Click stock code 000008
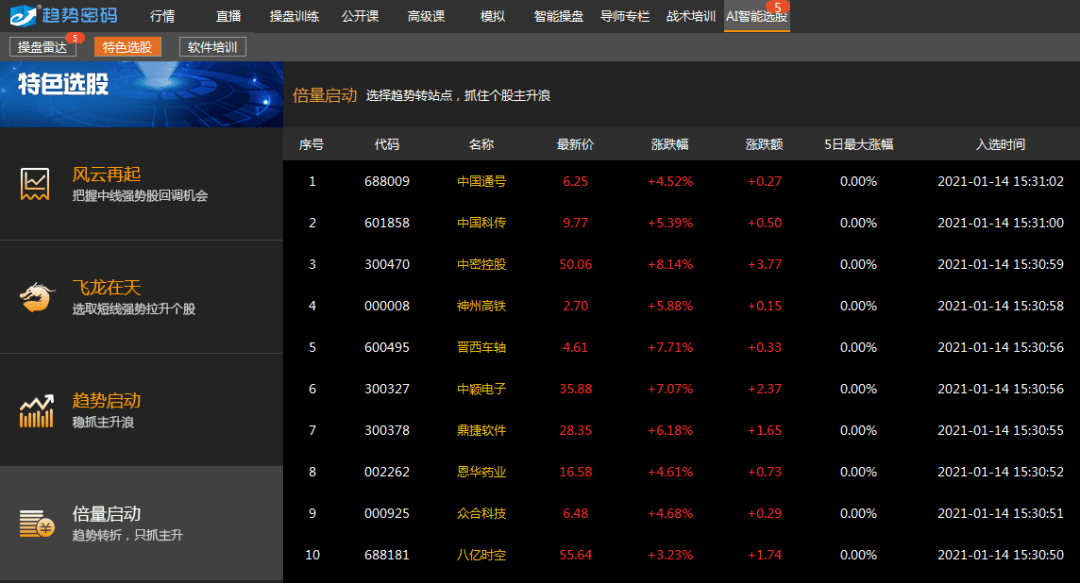 (x=386, y=305)
